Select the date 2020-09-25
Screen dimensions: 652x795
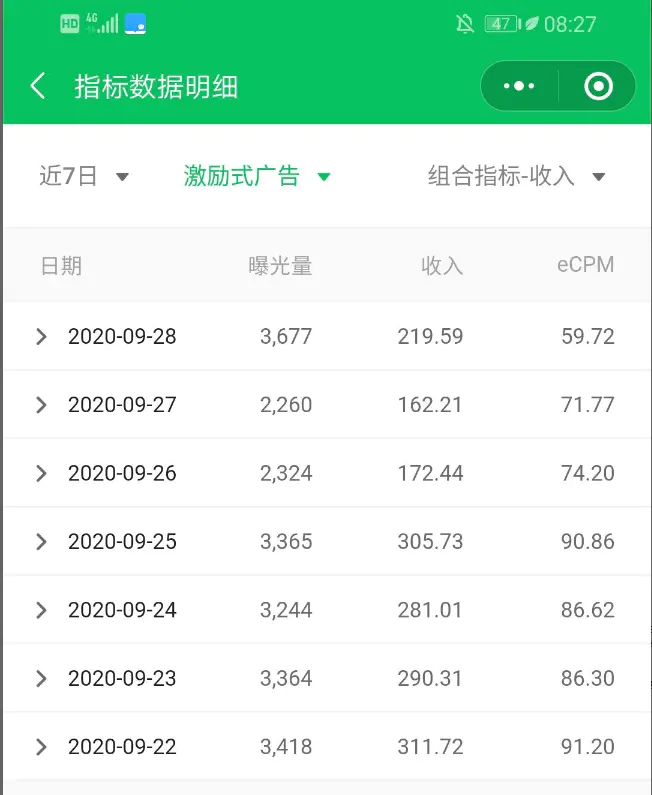[x=122, y=541]
